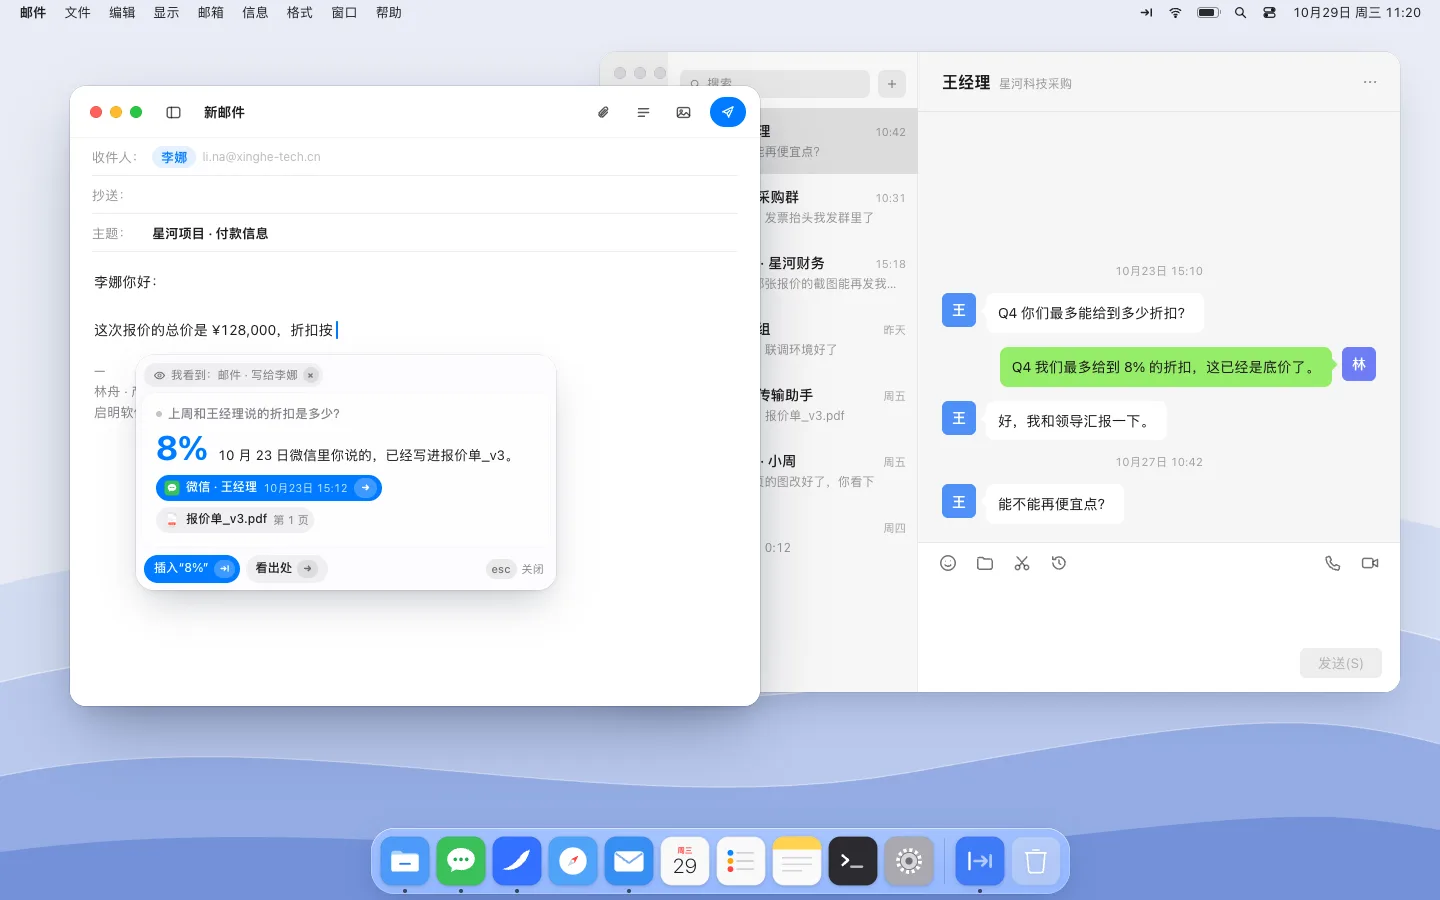
Task: Click the 看出处 button
Action: 286,568
